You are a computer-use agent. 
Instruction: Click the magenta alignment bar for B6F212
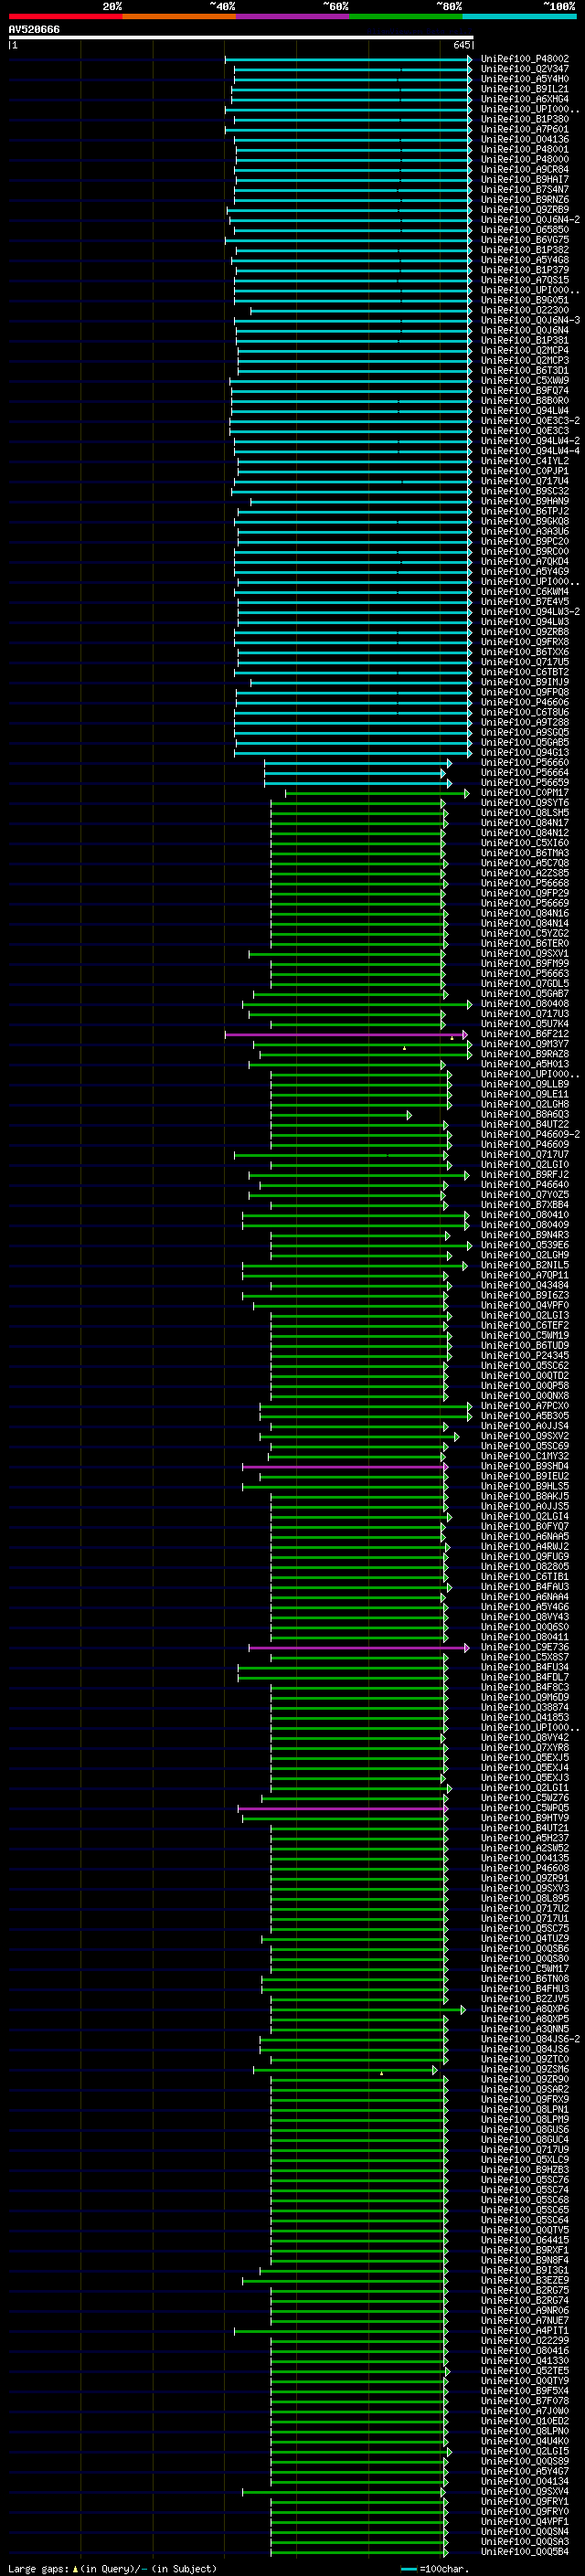coord(346,1034)
